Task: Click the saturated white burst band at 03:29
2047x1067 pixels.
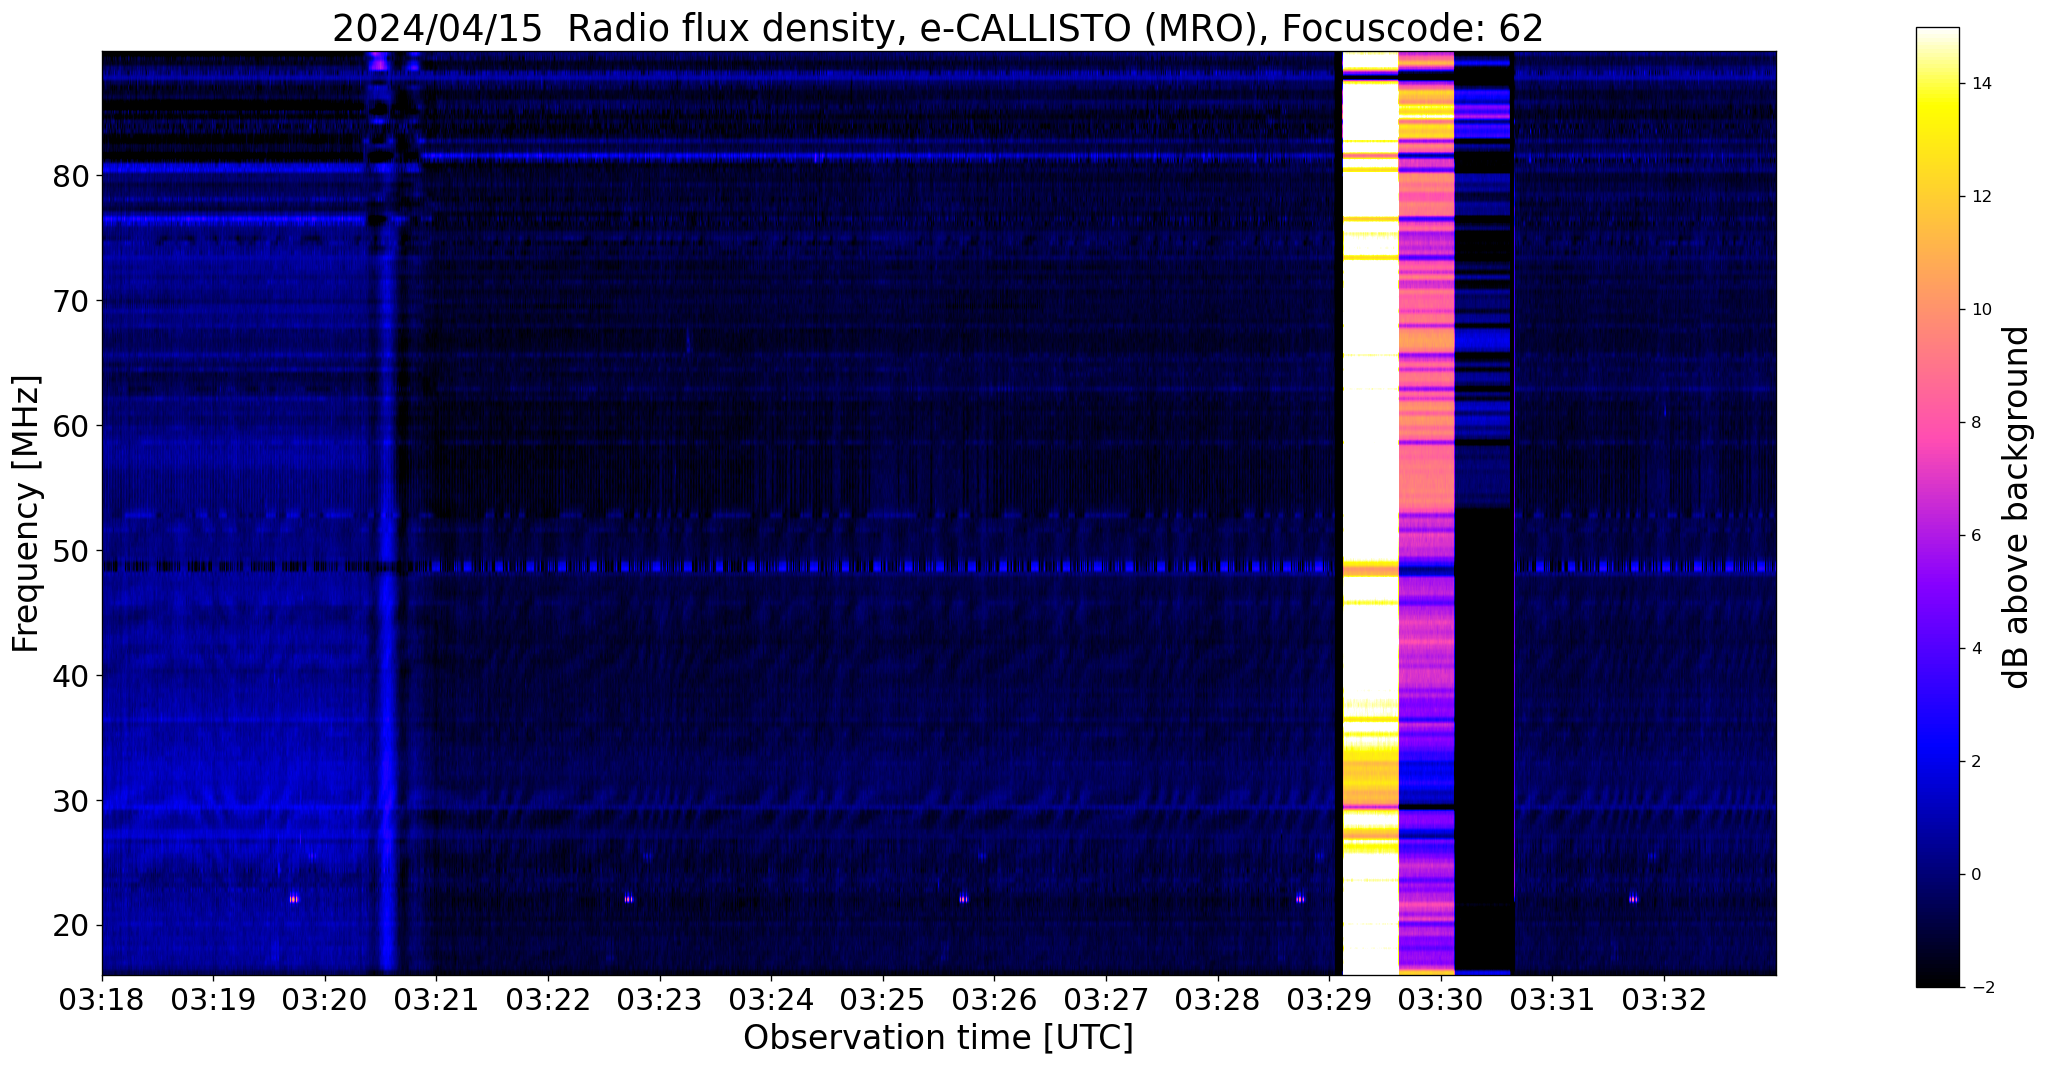Action: click(1369, 513)
